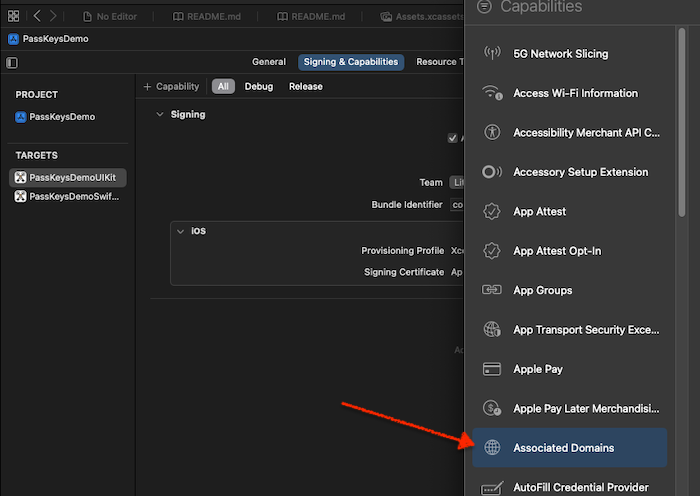This screenshot has width=700, height=496.
Task: Toggle the automatically manage signing checkbox
Action: [x=453, y=139]
